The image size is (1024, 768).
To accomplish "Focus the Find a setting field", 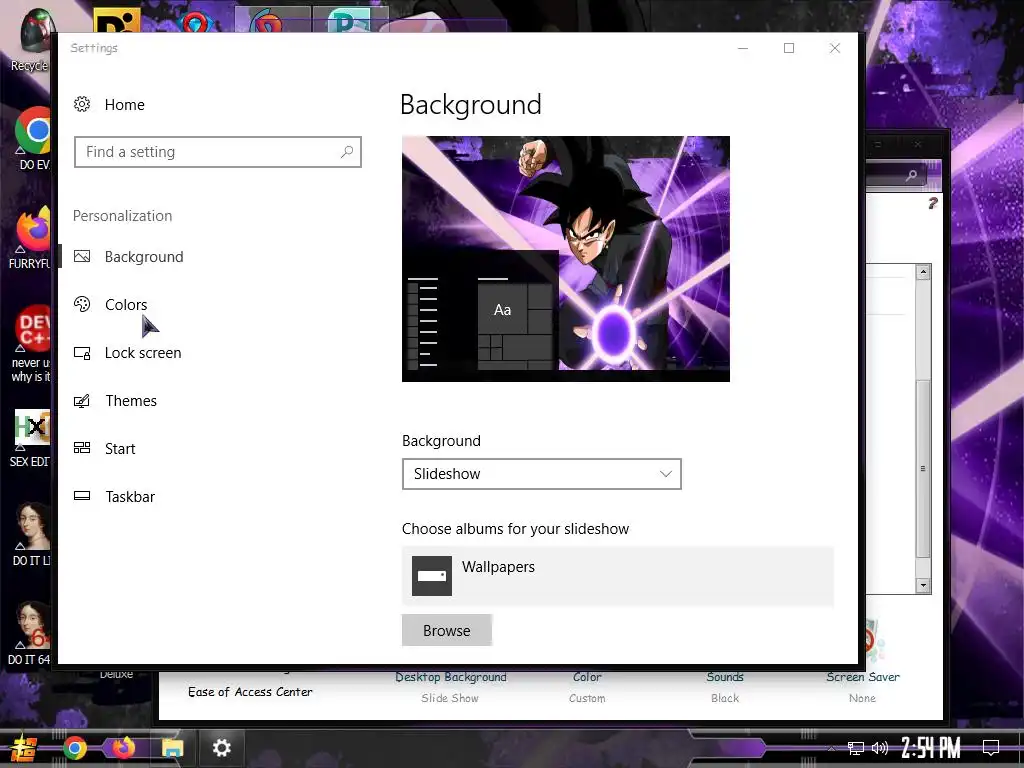I will tap(217, 152).
